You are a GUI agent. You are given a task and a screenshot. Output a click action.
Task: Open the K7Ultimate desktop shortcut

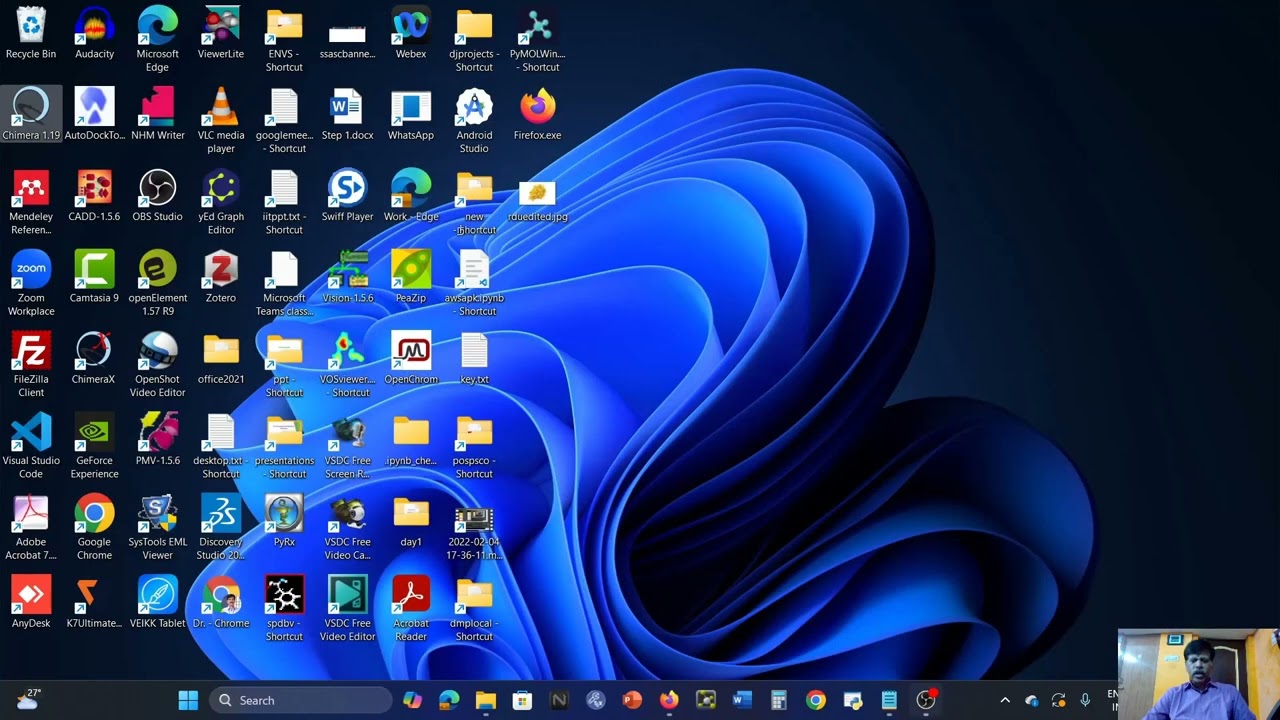[x=94, y=602]
